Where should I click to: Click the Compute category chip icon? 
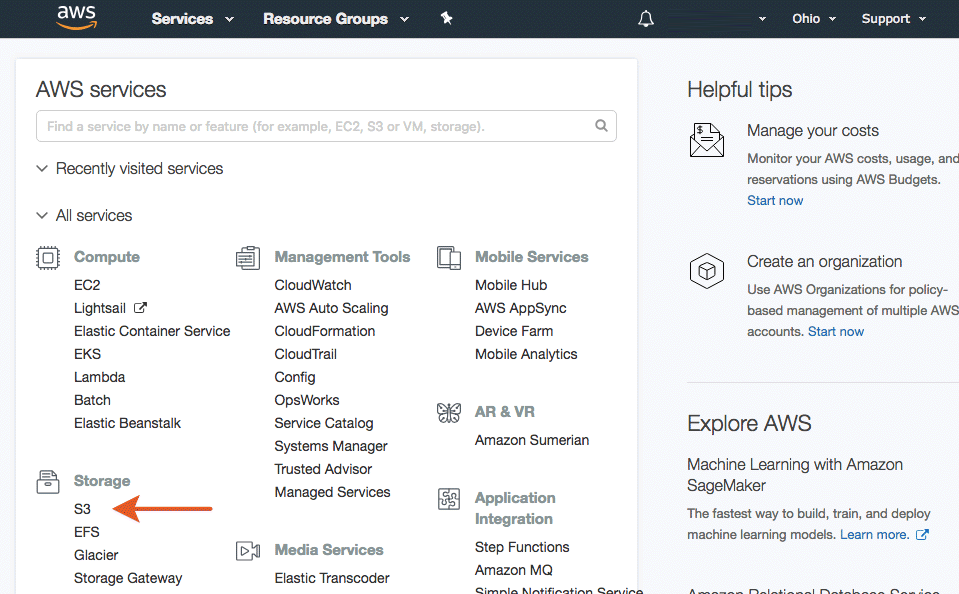[x=48, y=258]
